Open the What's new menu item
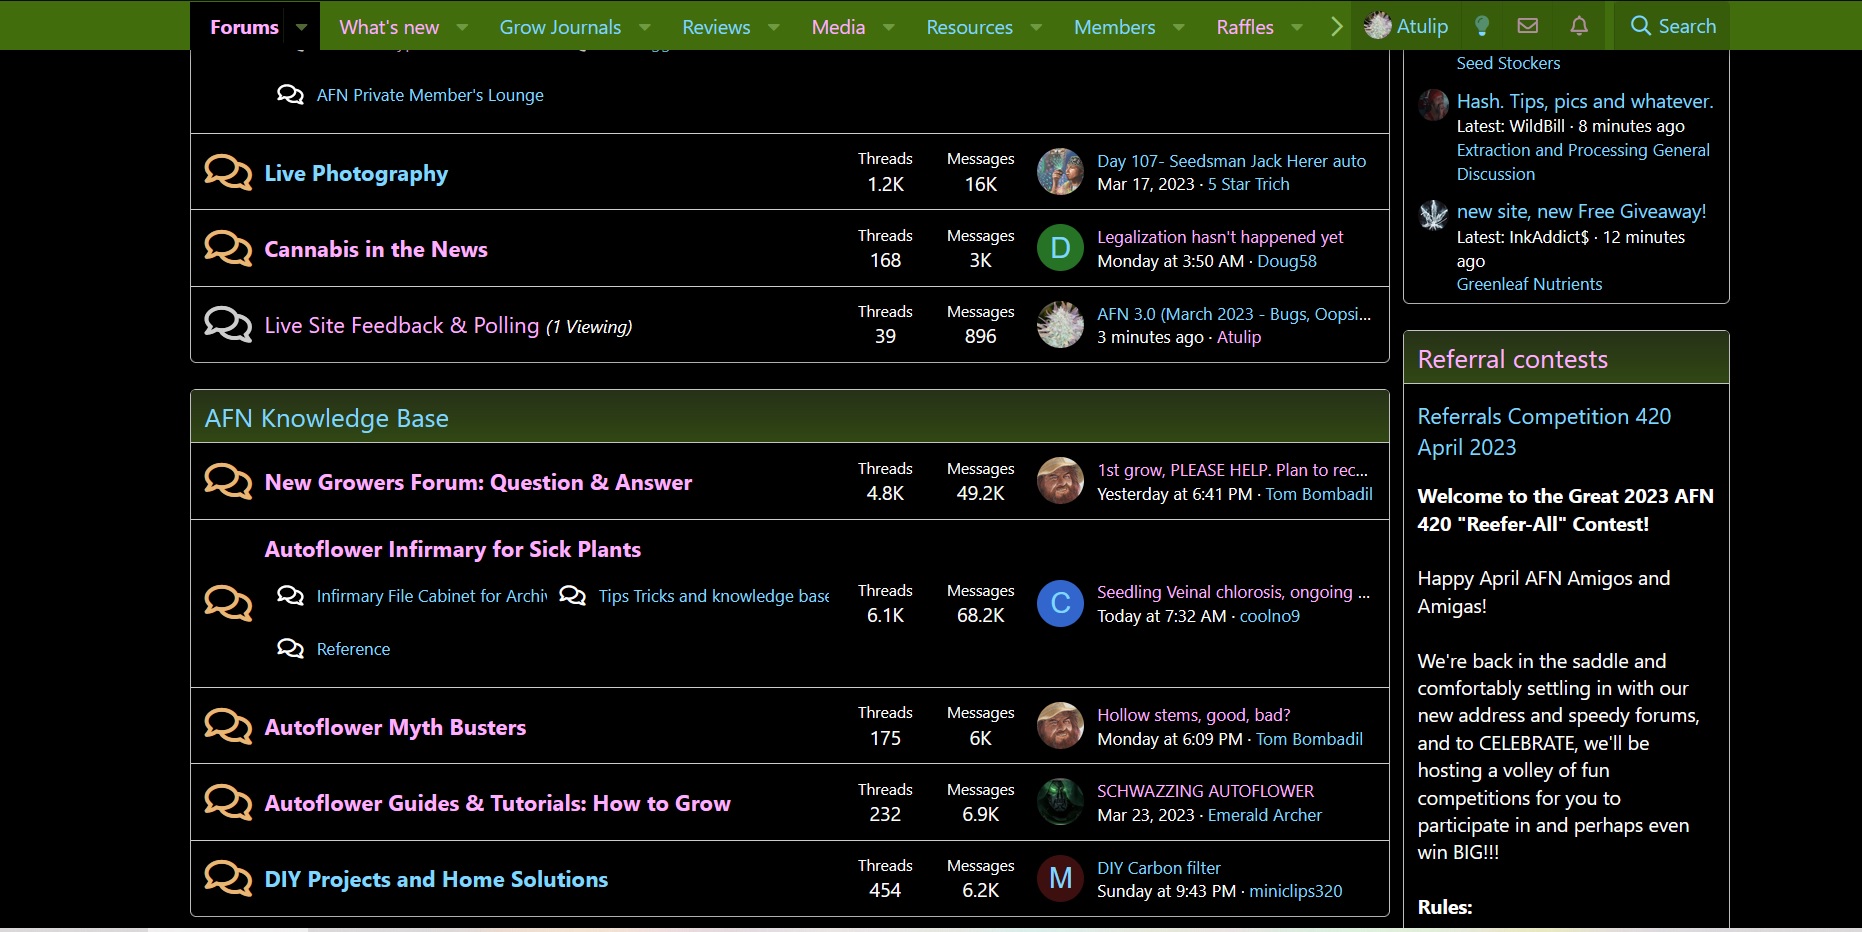 tap(389, 27)
